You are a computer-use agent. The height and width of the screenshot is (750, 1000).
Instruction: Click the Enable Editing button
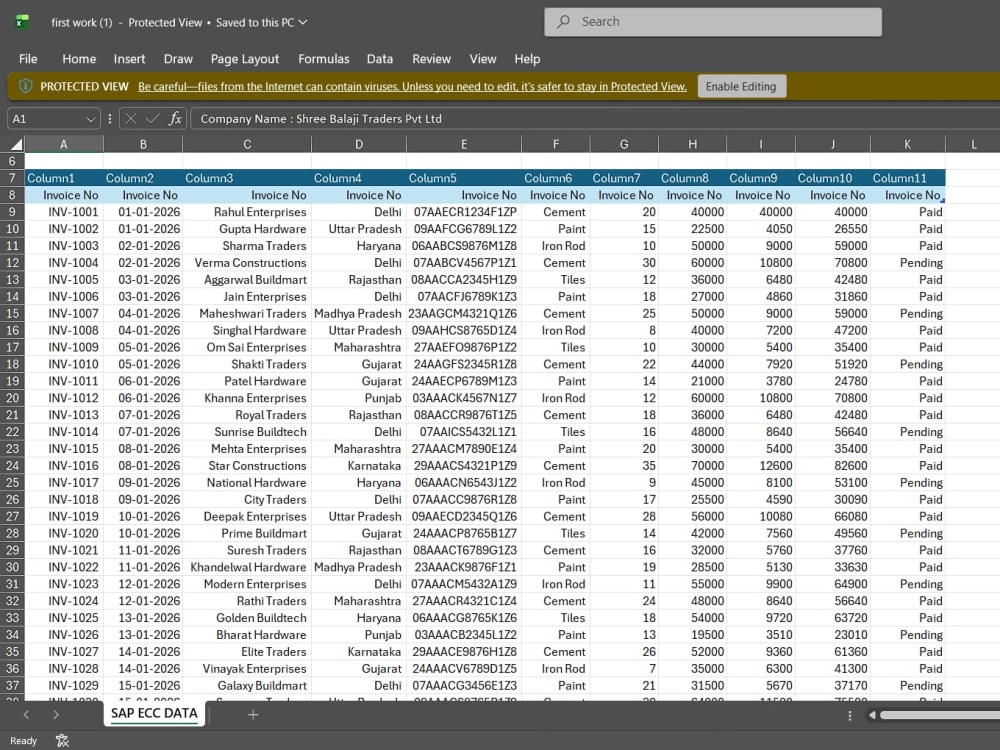[741, 86]
